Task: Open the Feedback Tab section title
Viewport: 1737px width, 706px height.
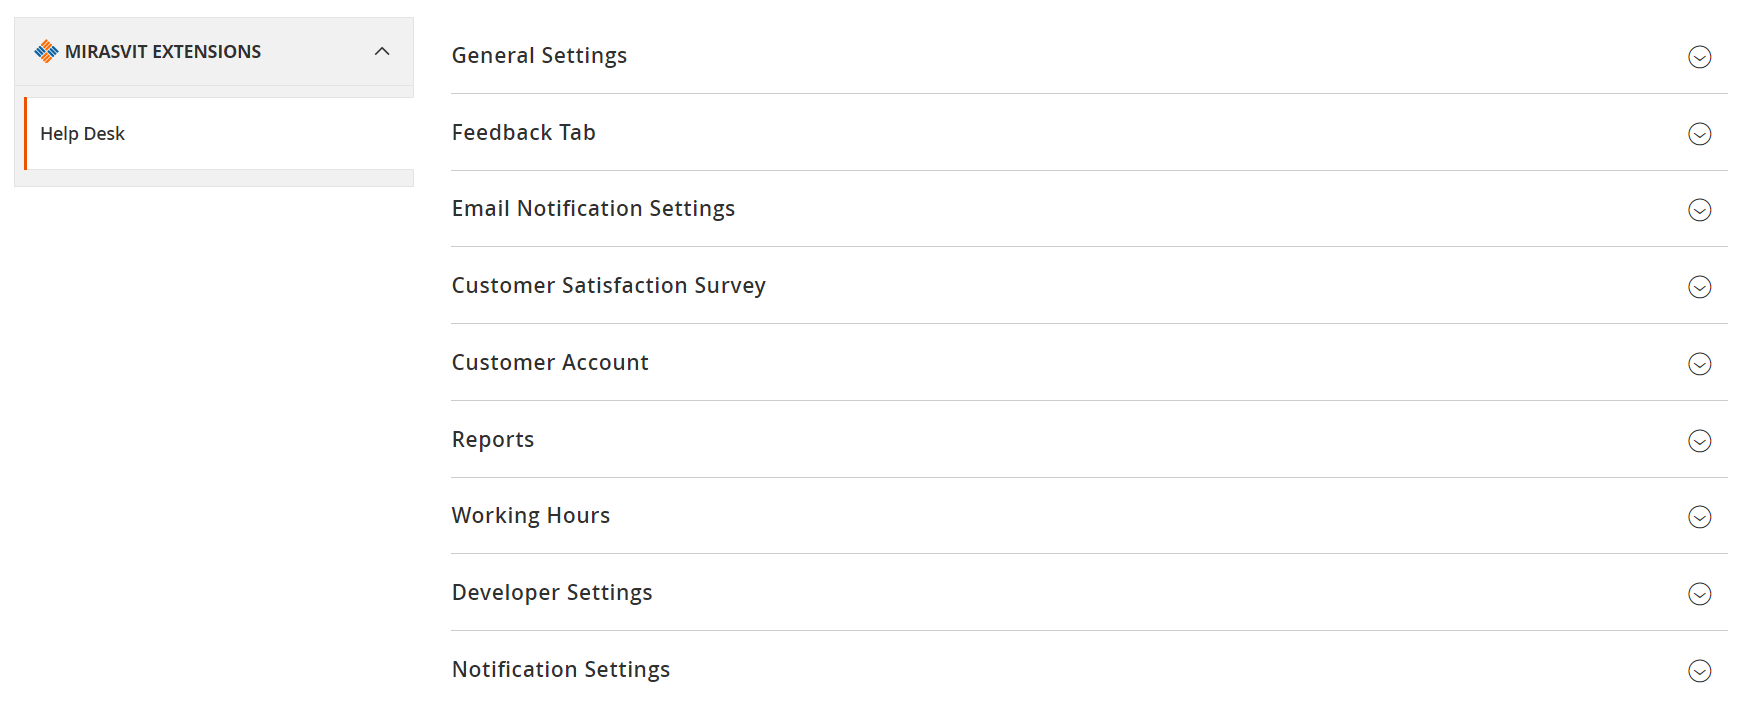Action: coord(523,132)
